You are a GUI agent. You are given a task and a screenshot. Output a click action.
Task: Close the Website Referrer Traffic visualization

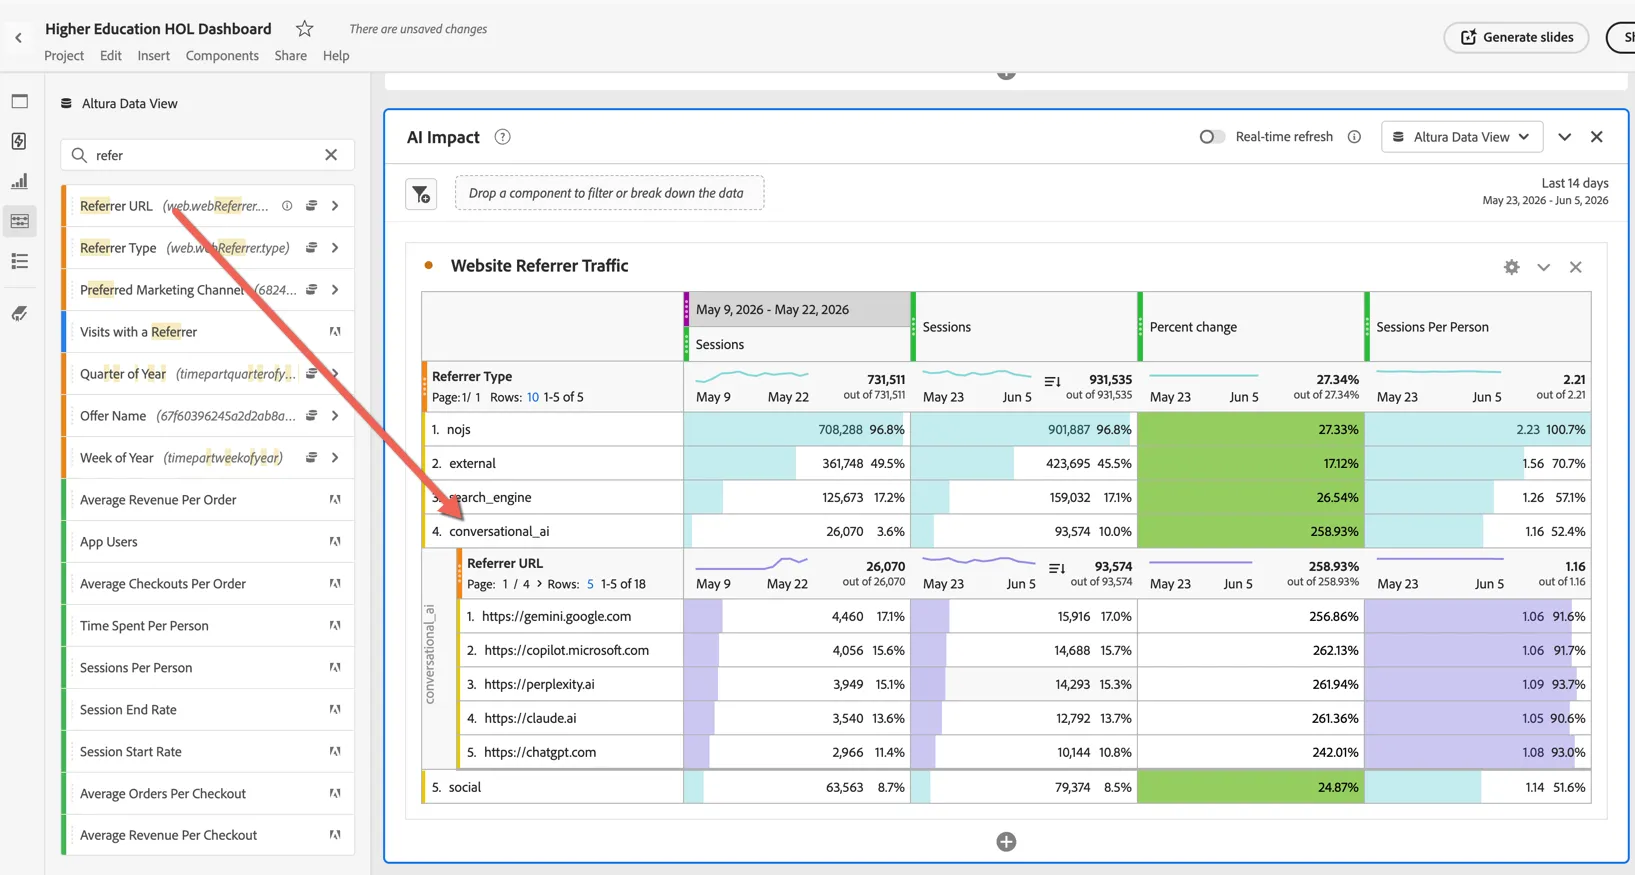click(x=1576, y=267)
